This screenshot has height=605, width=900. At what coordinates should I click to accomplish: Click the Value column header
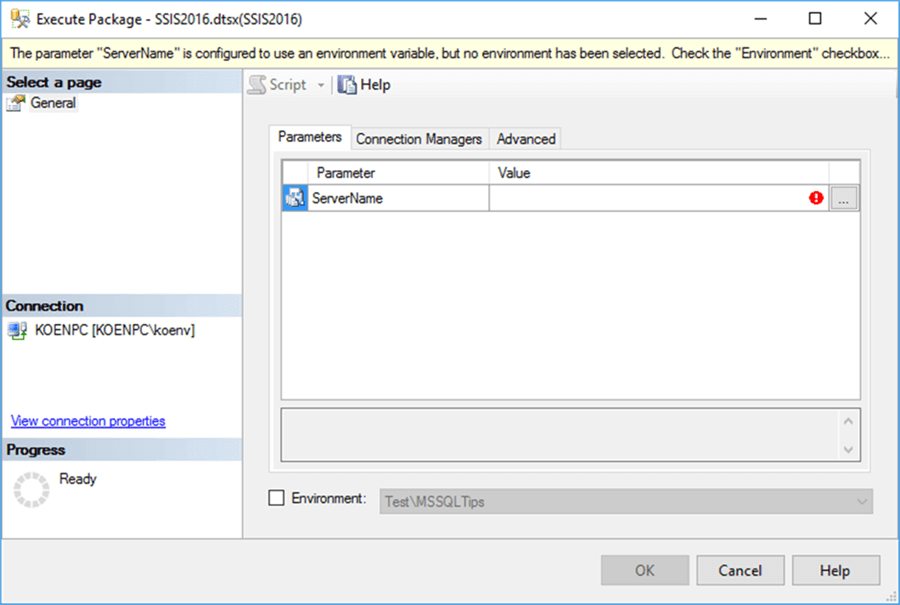click(x=659, y=173)
